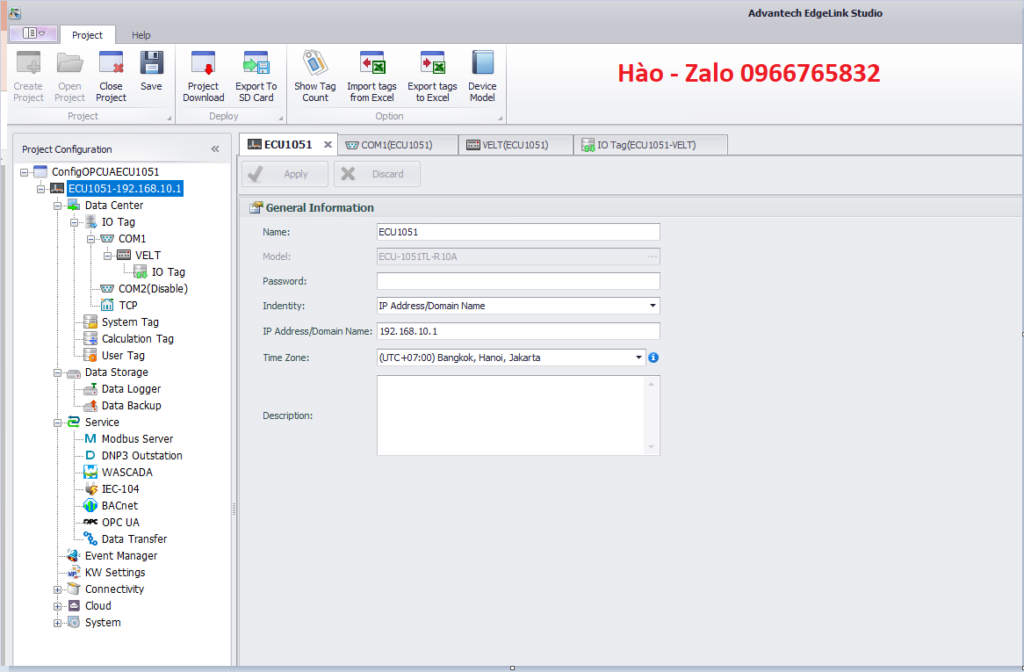The image size is (1024, 672).
Task: Click the Name input field
Action: click(518, 232)
